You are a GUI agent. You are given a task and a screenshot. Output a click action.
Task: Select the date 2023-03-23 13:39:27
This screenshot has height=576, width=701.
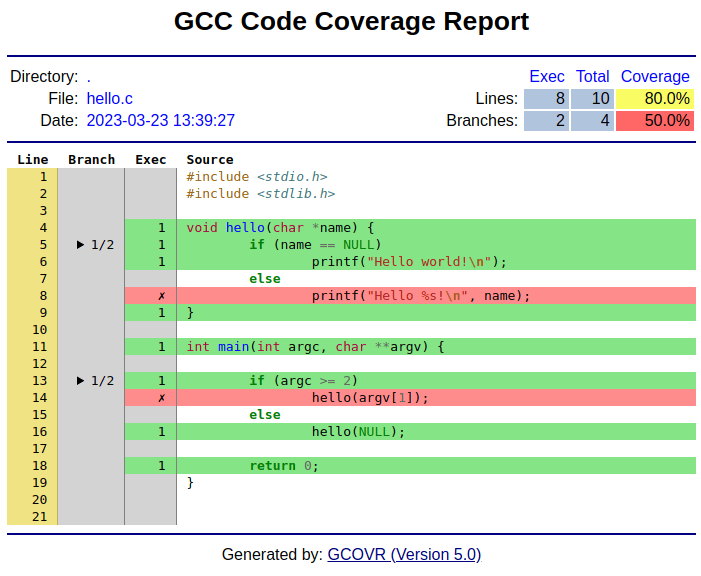[160, 120]
